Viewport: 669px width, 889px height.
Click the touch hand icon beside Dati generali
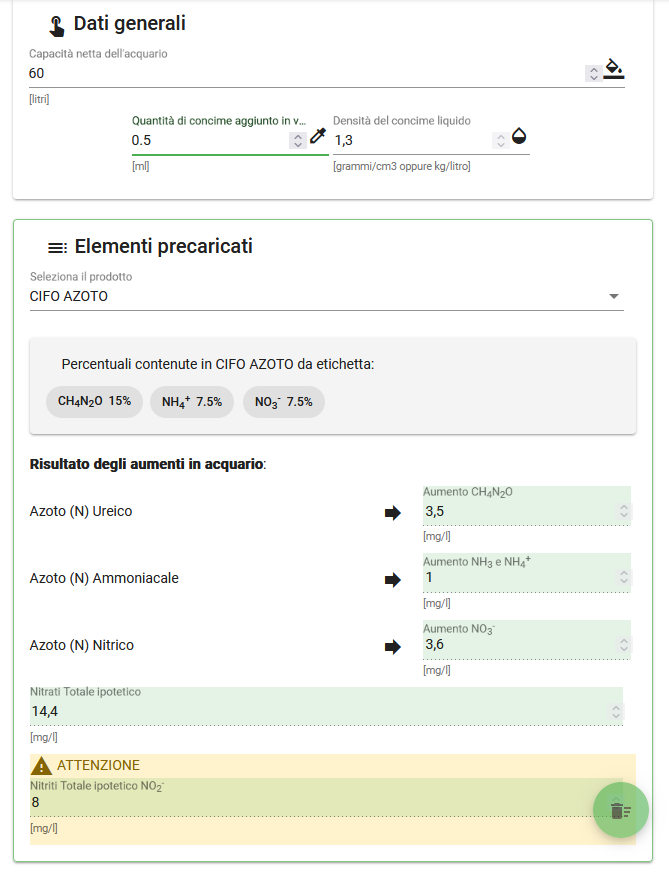pos(56,26)
